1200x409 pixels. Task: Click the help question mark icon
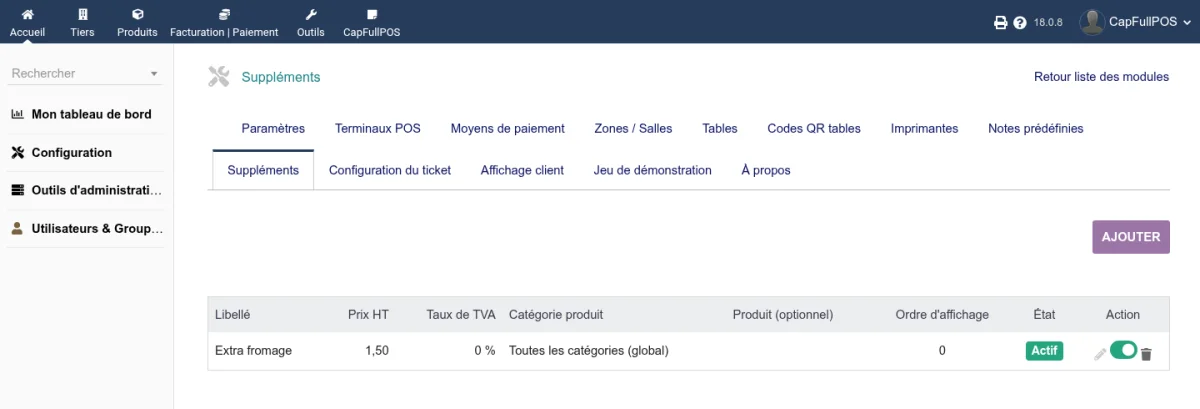[1020, 22]
